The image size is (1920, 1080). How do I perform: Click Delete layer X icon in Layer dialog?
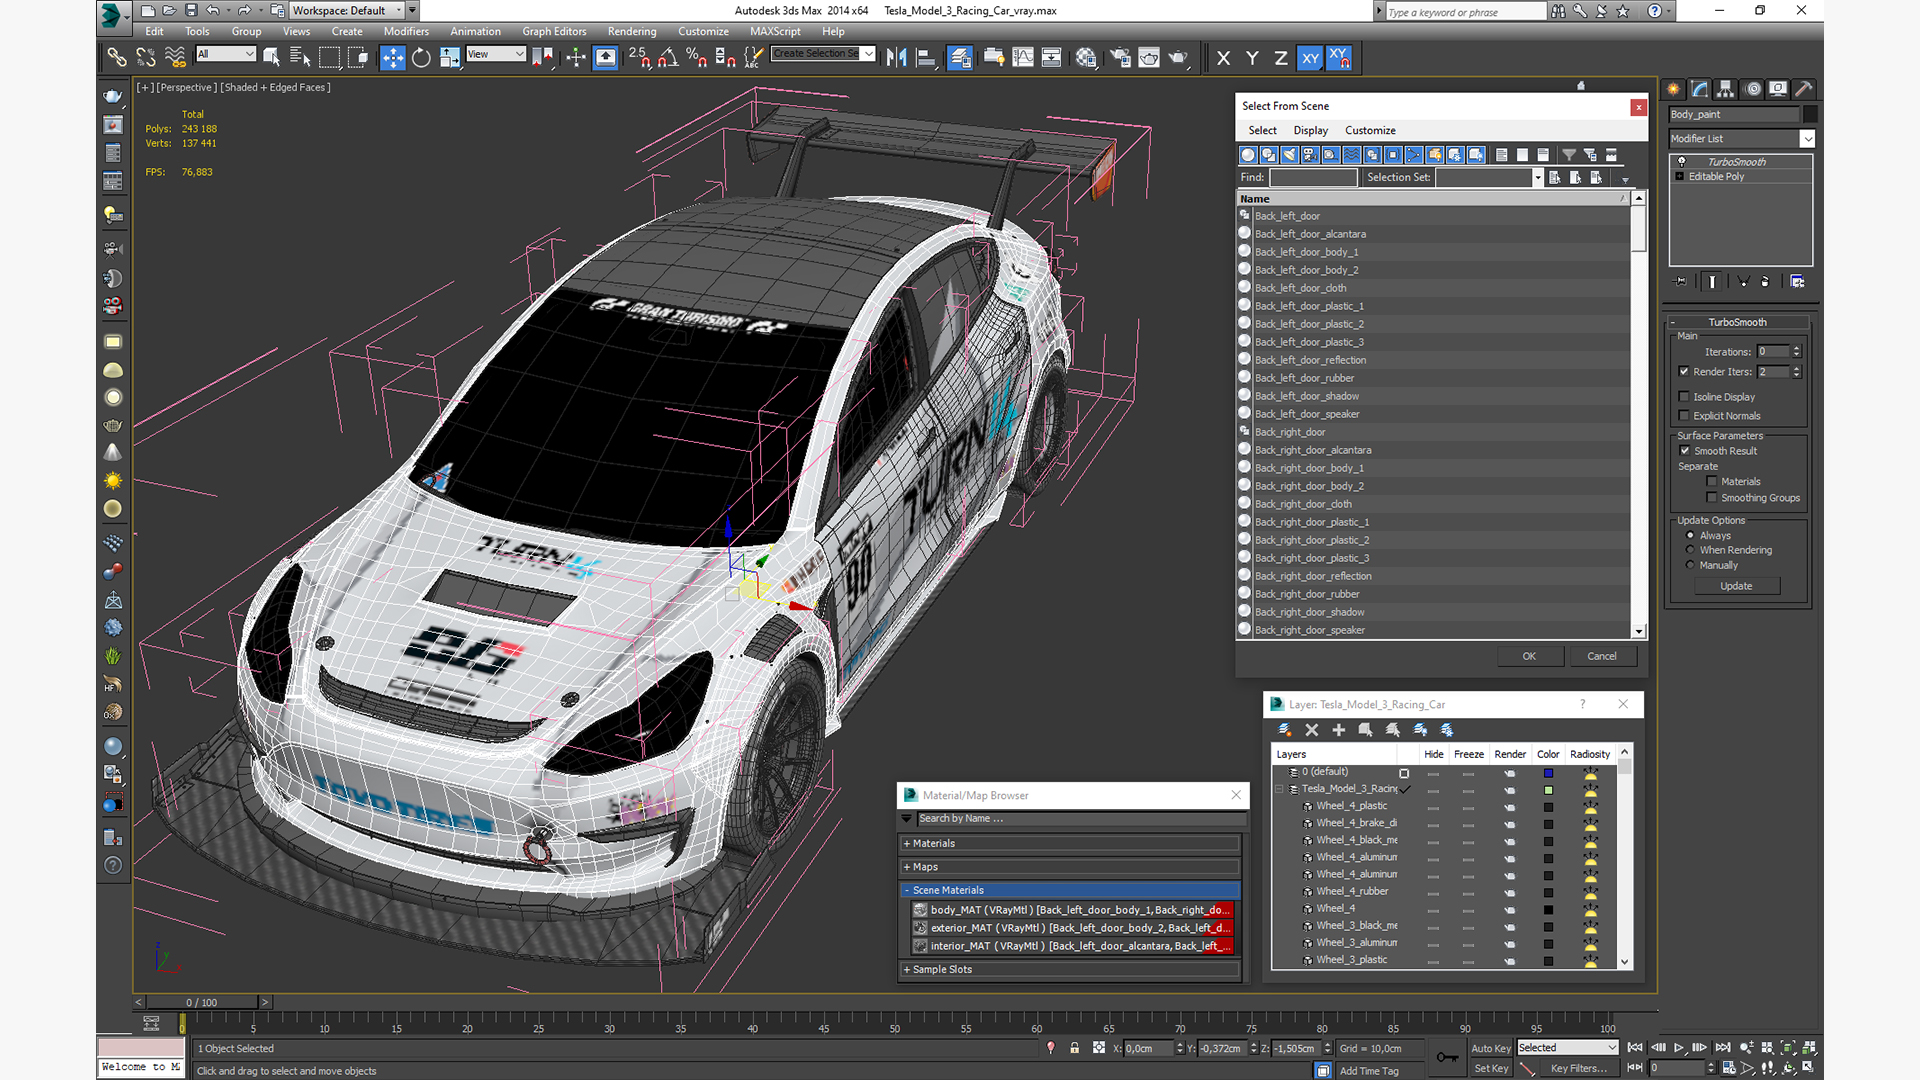click(1312, 730)
